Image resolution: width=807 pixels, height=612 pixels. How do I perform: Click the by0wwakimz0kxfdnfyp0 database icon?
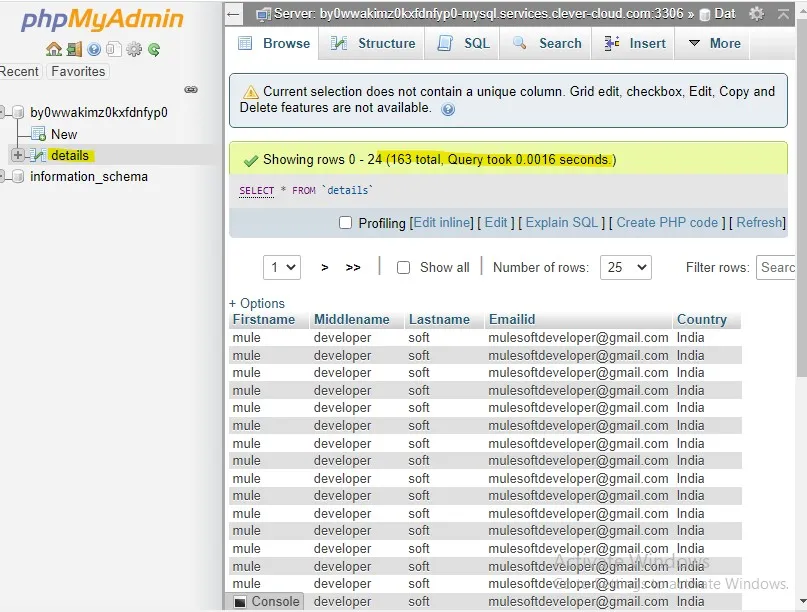coord(18,112)
